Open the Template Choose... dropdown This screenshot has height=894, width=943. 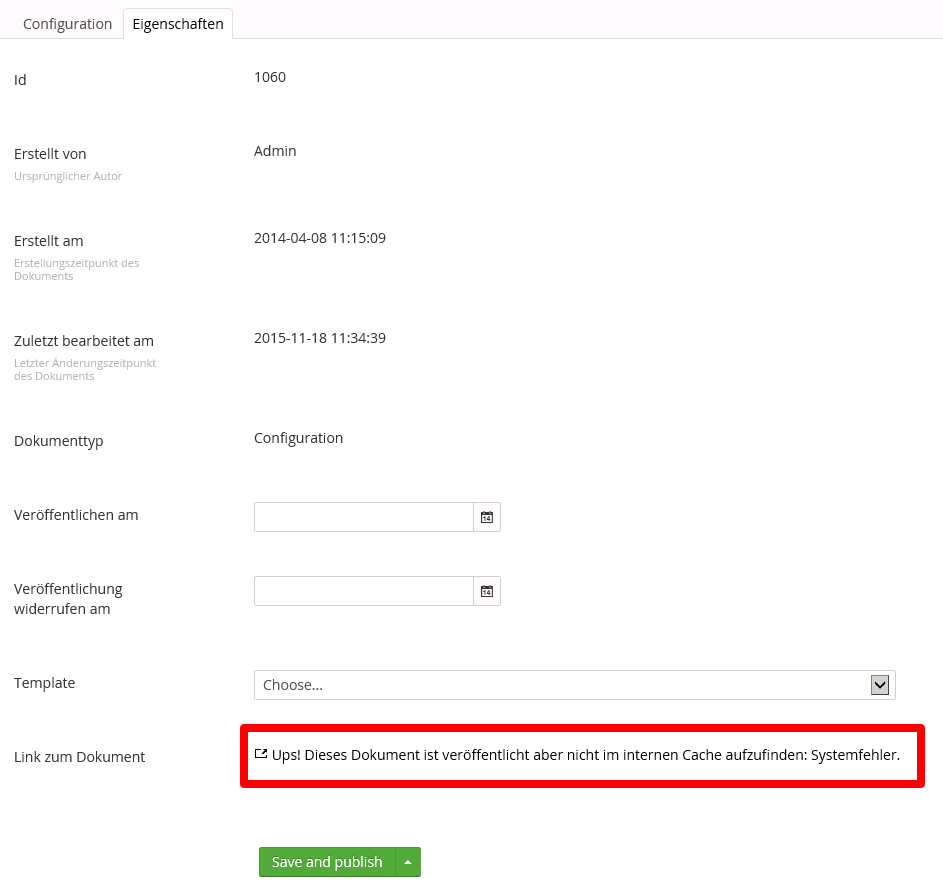tap(574, 685)
